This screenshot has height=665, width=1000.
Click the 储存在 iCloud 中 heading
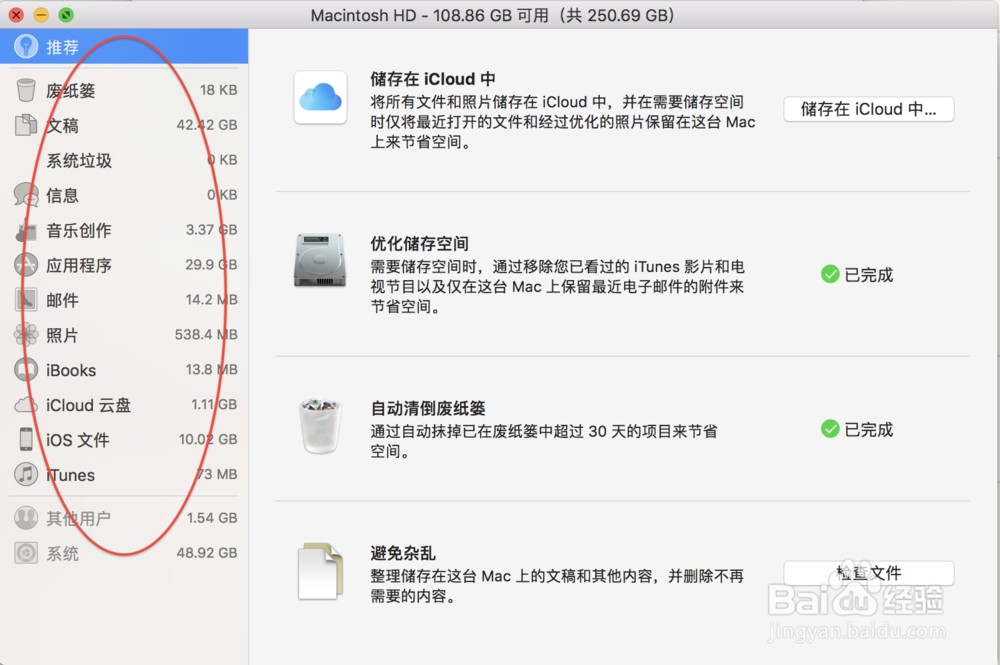(x=433, y=79)
